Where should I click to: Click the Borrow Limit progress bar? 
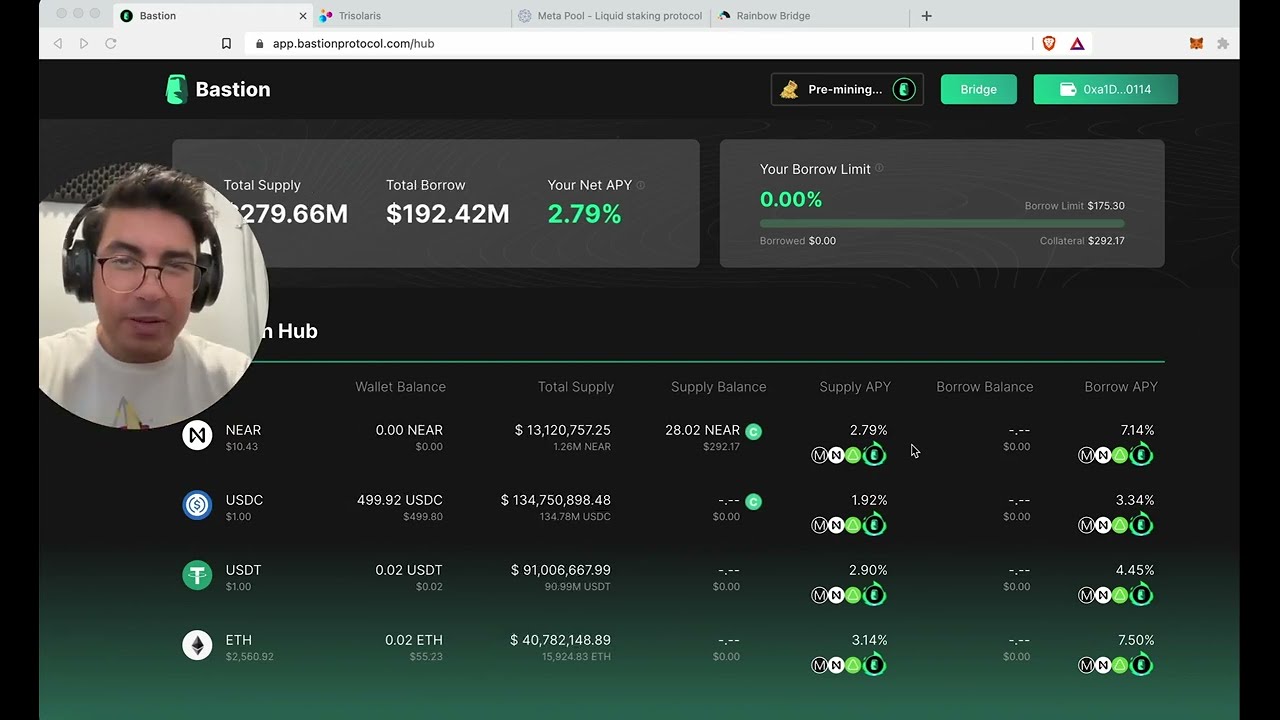(942, 224)
